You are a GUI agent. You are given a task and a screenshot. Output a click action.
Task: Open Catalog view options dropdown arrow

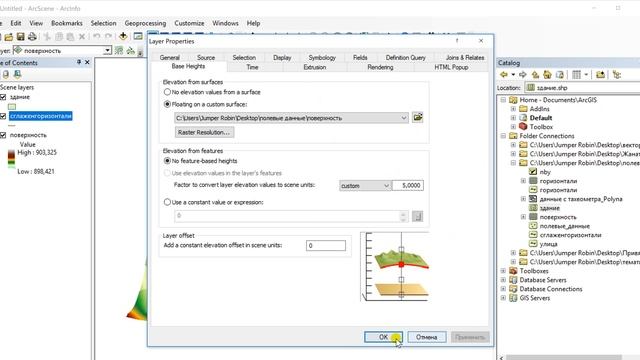[586, 74]
